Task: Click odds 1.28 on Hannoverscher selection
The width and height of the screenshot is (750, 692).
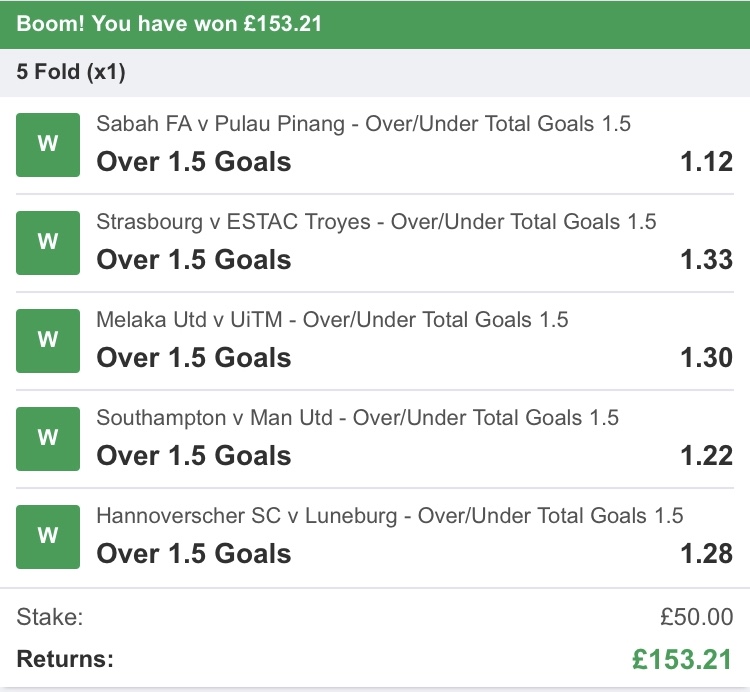Action: coord(706,554)
